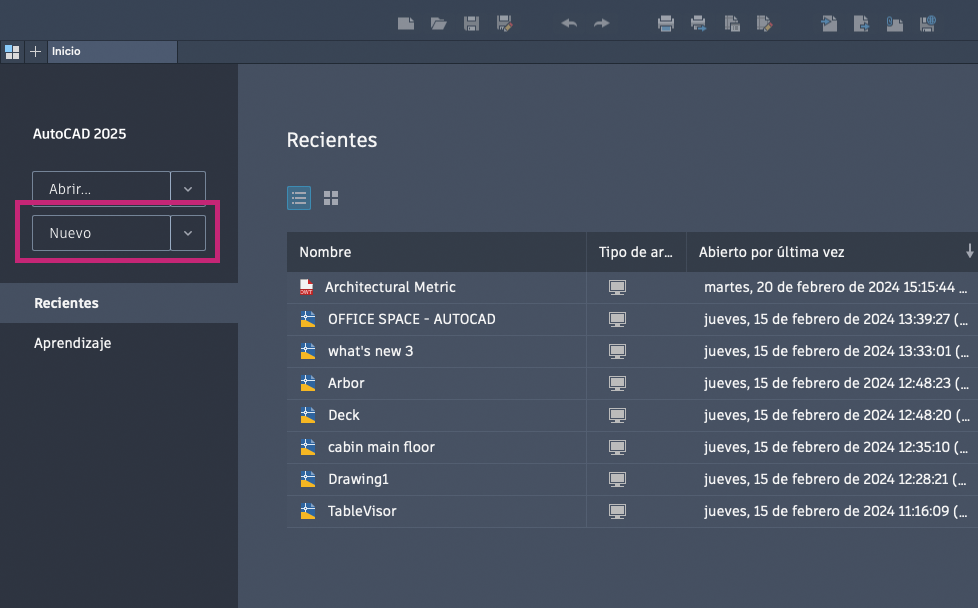The image size is (978, 608).
Task: Click the Save disk toolbar icon
Action: [472, 24]
